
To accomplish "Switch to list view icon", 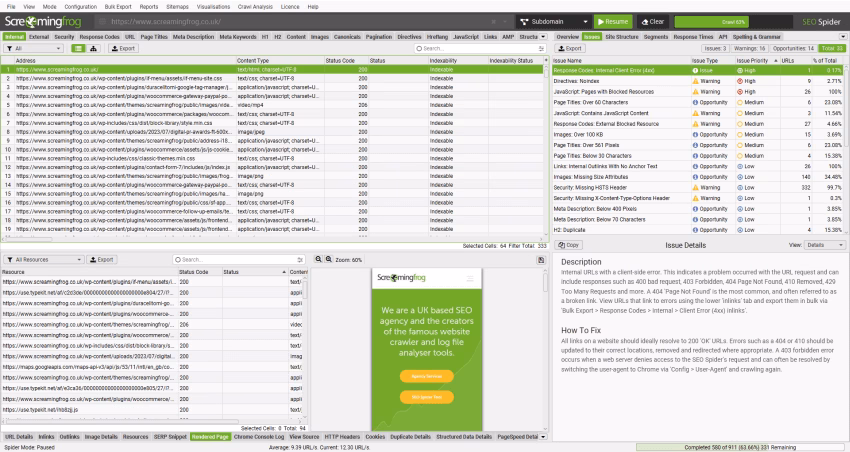I will [77, 48].
